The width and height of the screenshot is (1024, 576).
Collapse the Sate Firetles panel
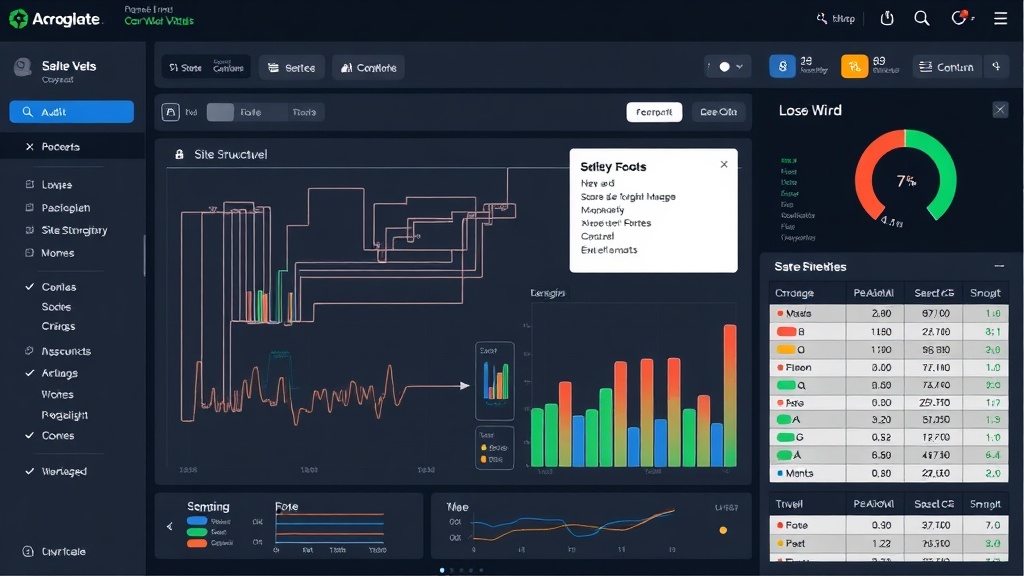pyautogui.click(x=999, y=266)
